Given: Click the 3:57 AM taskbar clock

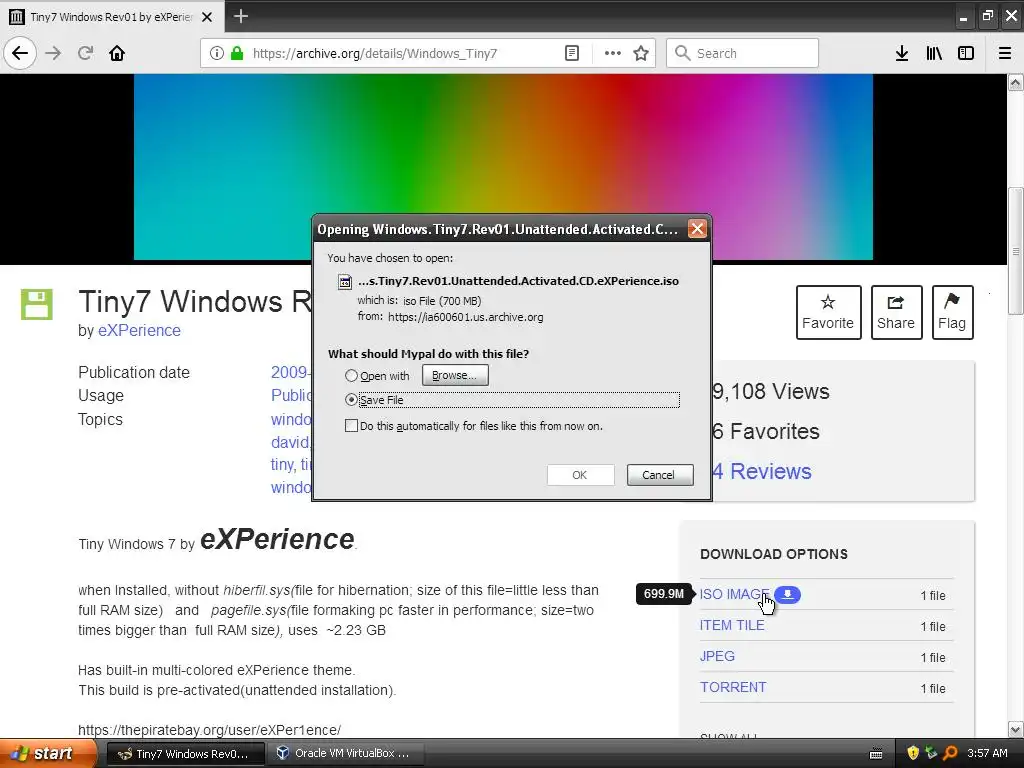Looking at the screenshot, I should tap(987, 753).
